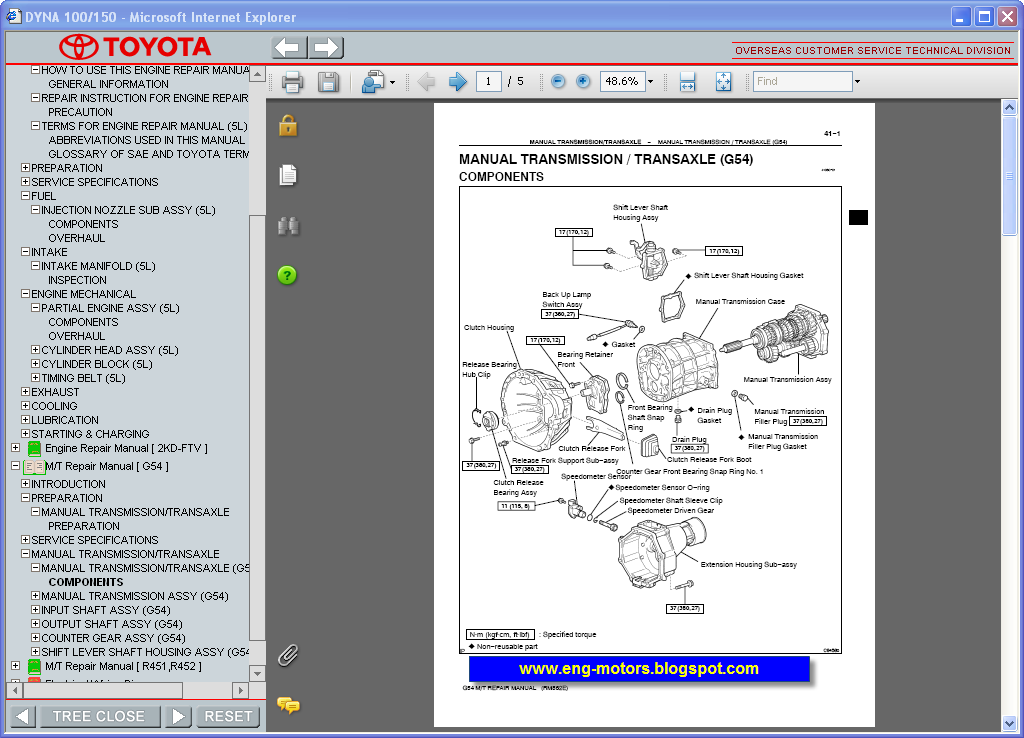The image size is (1024, 738).
Task: Expand CYLINDER HEAD ASSY (5L) node
Action: tap(35, 350)
